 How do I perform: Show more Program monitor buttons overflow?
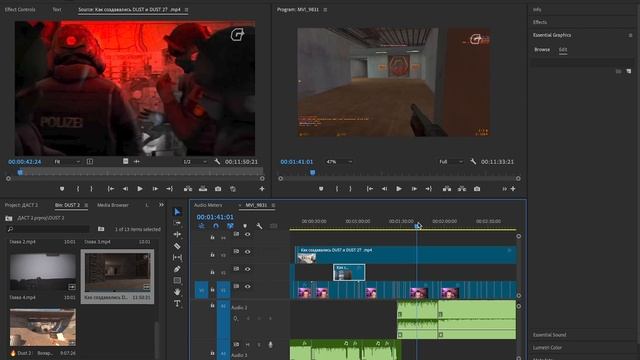click(504, 189)
